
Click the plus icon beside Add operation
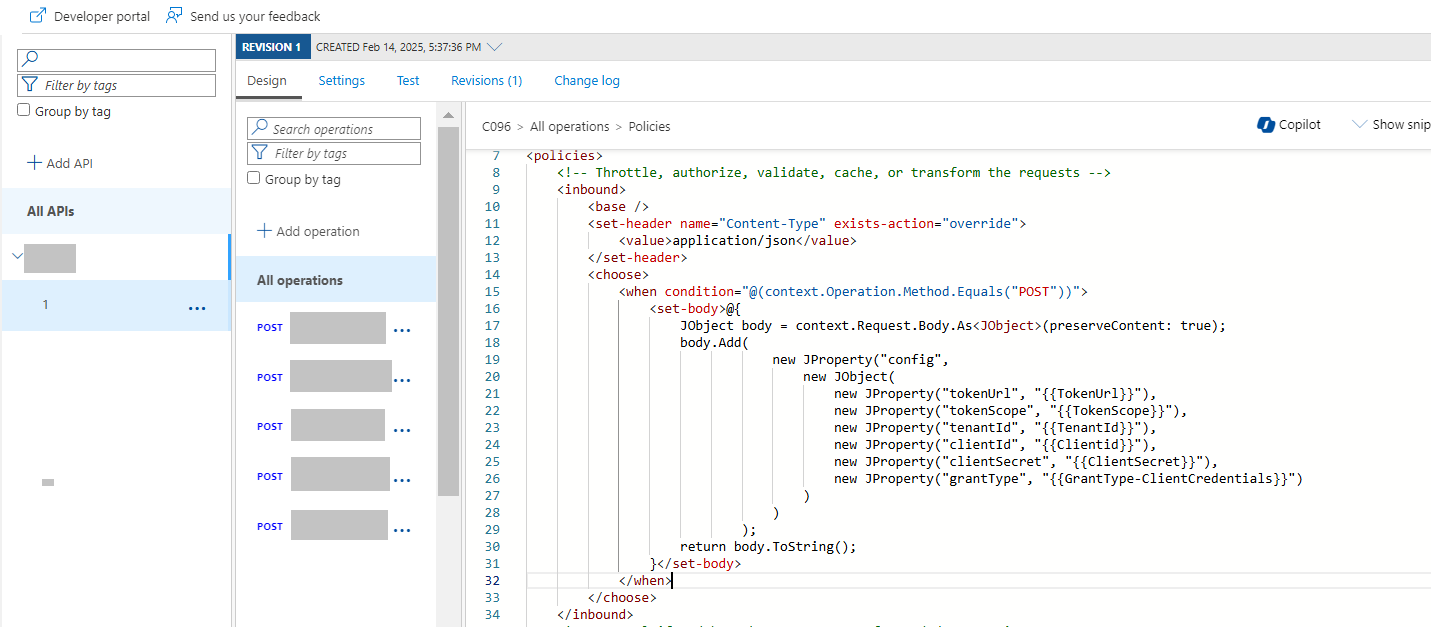[x=264, y=231]
